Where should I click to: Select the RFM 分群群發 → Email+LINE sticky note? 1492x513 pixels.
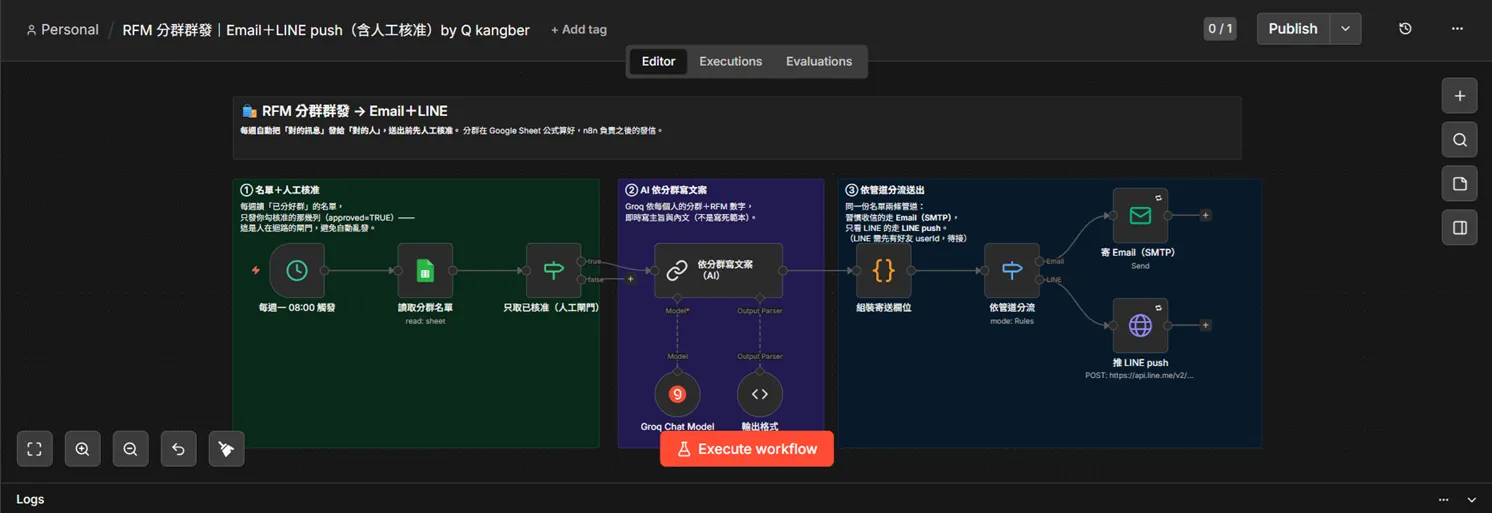pos(737,128)
